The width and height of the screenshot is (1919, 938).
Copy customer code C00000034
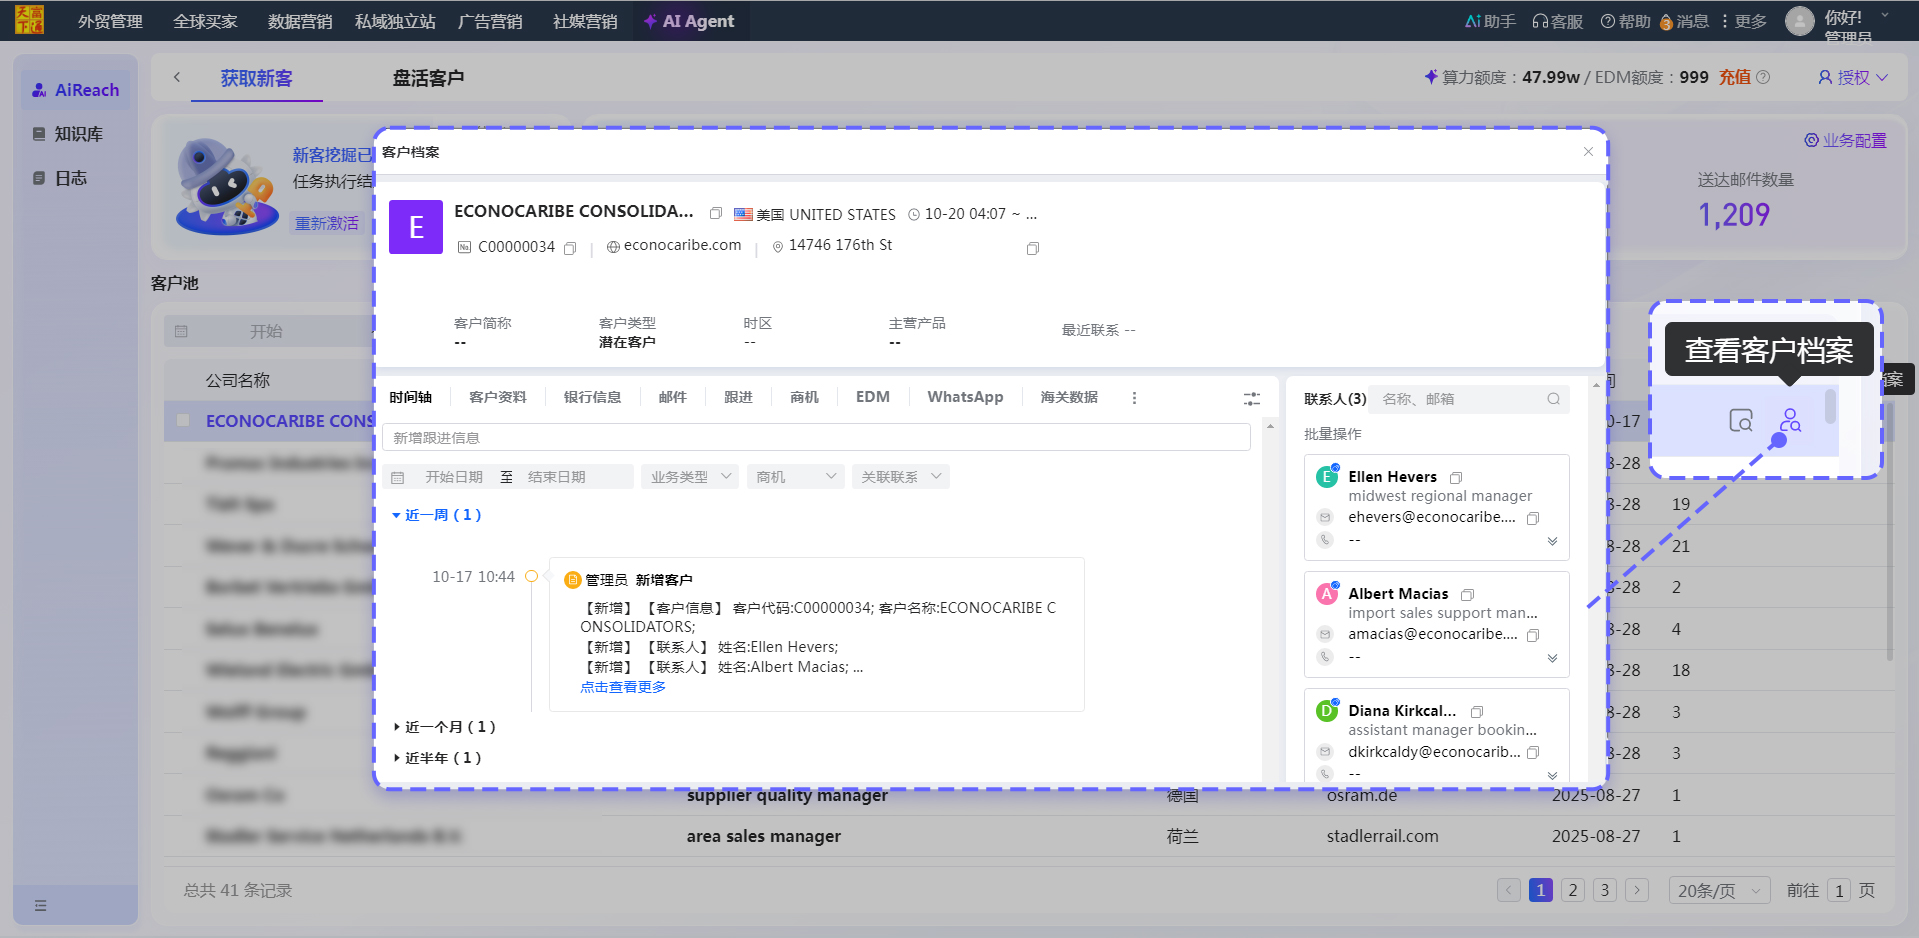570,248
